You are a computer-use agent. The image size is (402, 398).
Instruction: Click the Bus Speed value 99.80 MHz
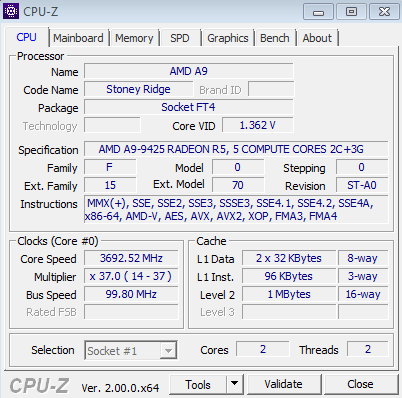(x=131, y=294)
